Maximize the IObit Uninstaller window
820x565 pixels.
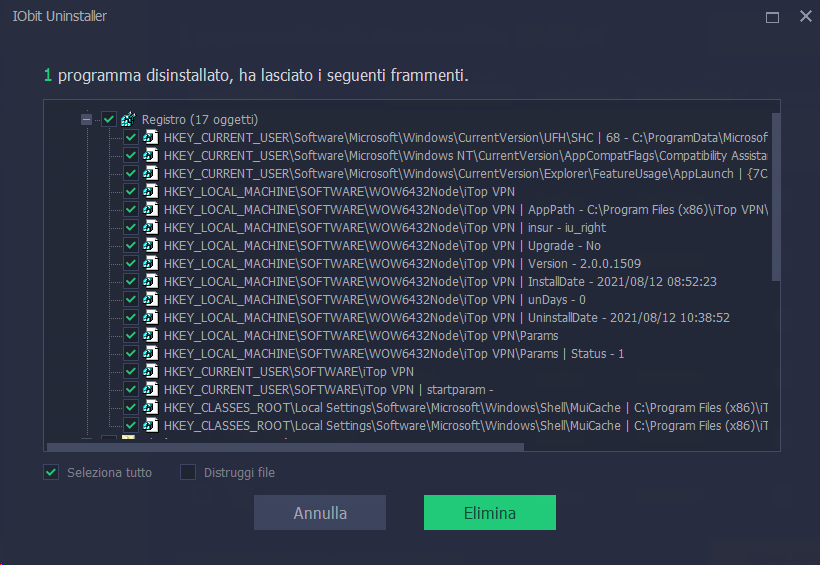tap(772, 17)
